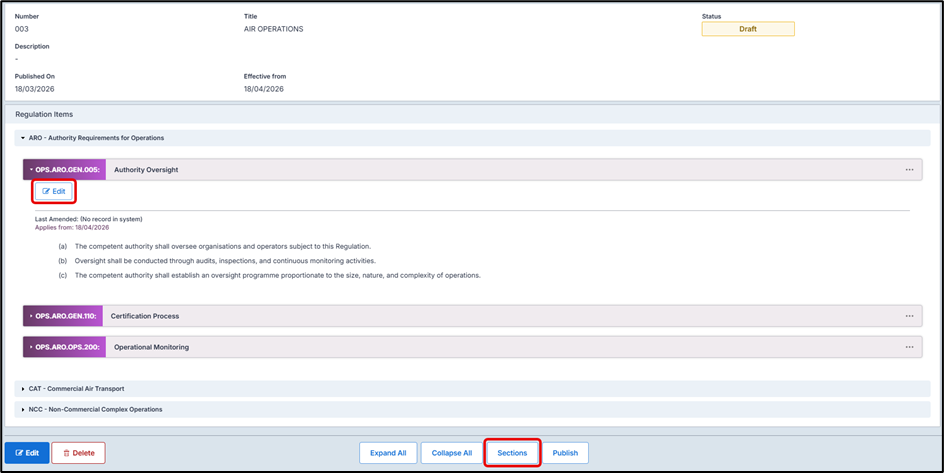Click the Regulation Items header
Screen dimensions: 944x473
point(44,115)
